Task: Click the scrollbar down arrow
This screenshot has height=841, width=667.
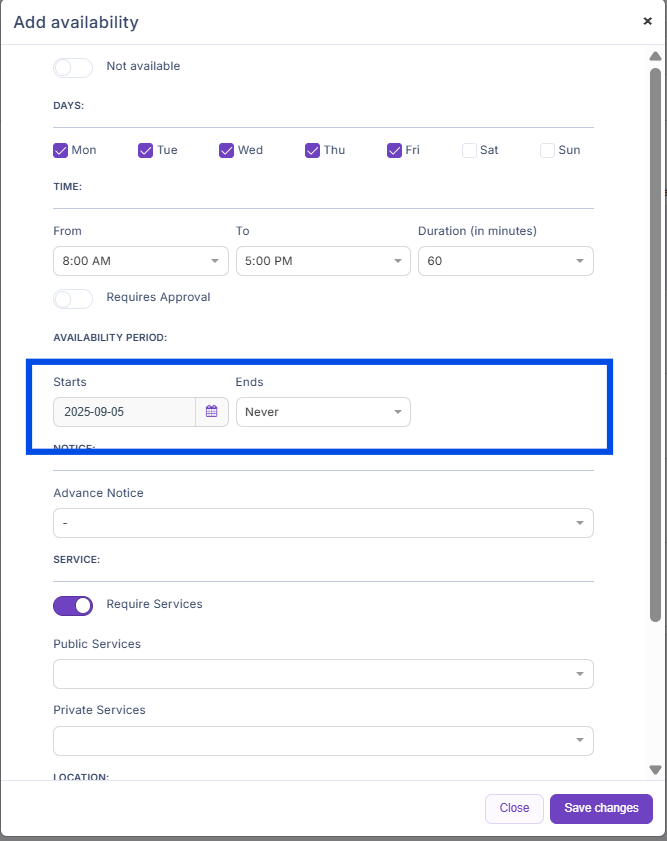Action: coord(655,769)
